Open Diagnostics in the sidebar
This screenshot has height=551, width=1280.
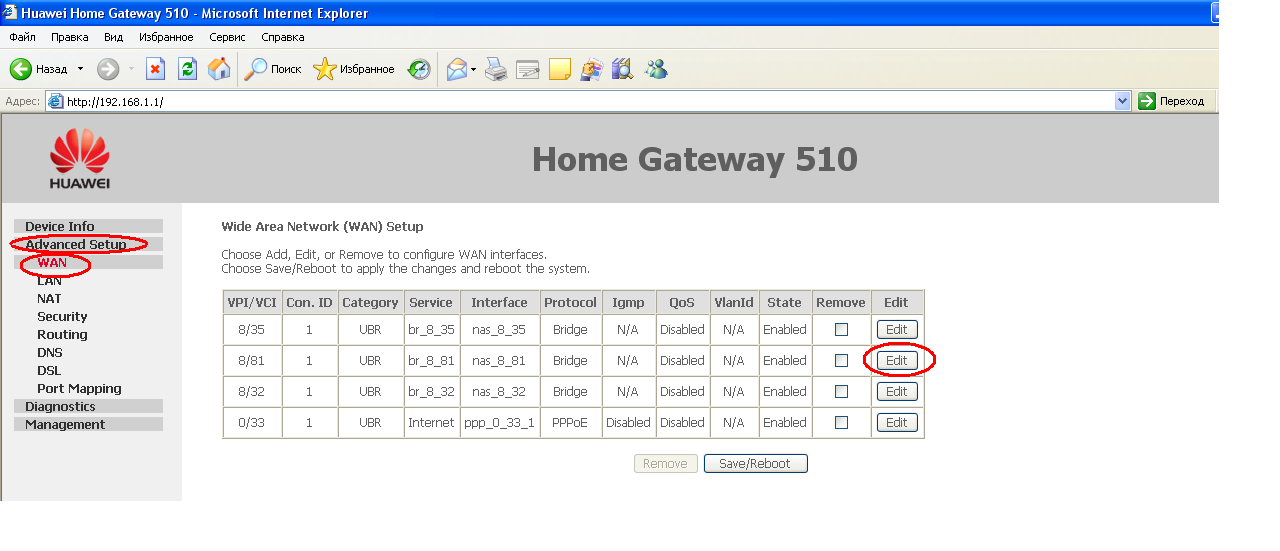[60, 406]
